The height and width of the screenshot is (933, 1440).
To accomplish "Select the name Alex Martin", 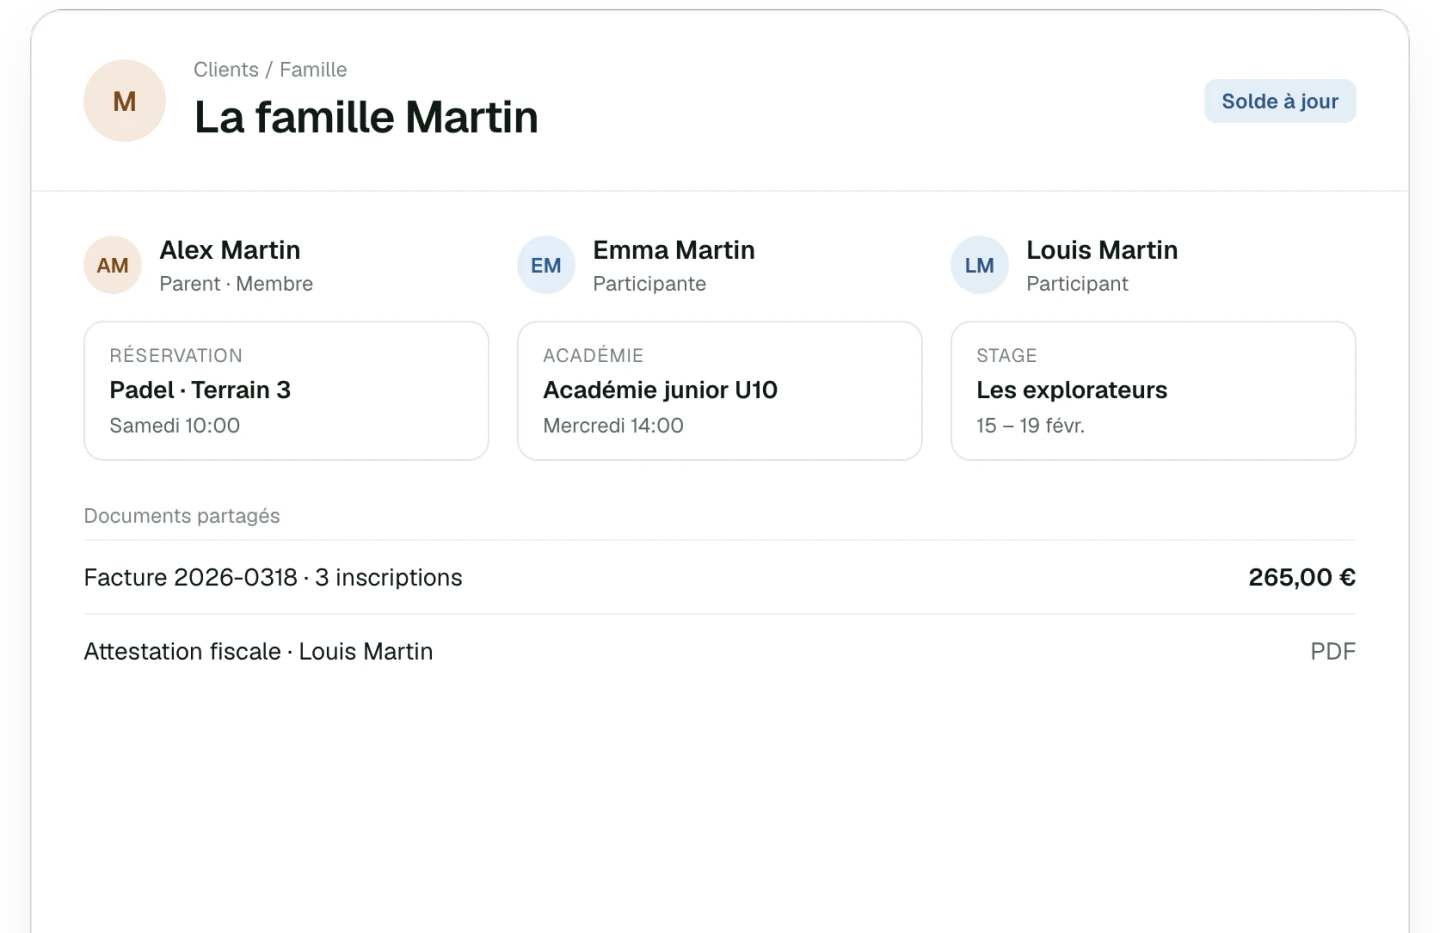I will coord(230,250).
